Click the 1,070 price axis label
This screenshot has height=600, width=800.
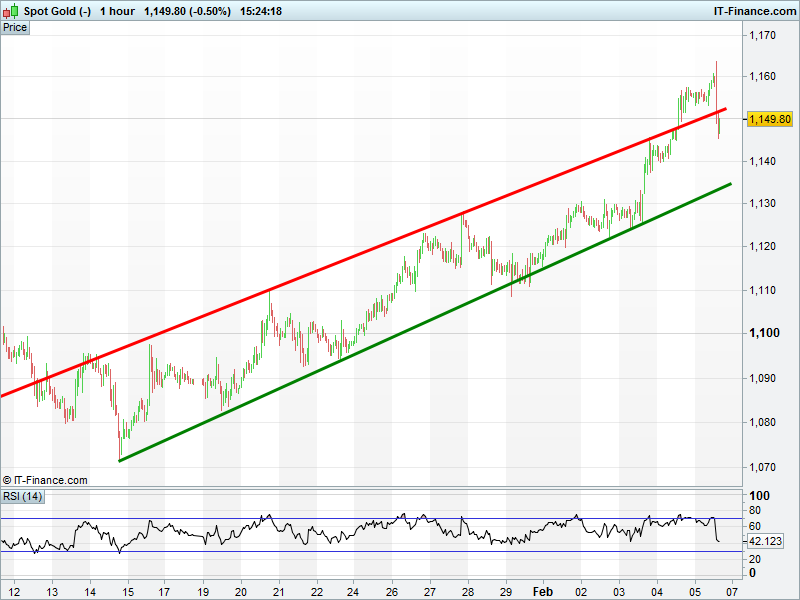[x=763, y=467]
